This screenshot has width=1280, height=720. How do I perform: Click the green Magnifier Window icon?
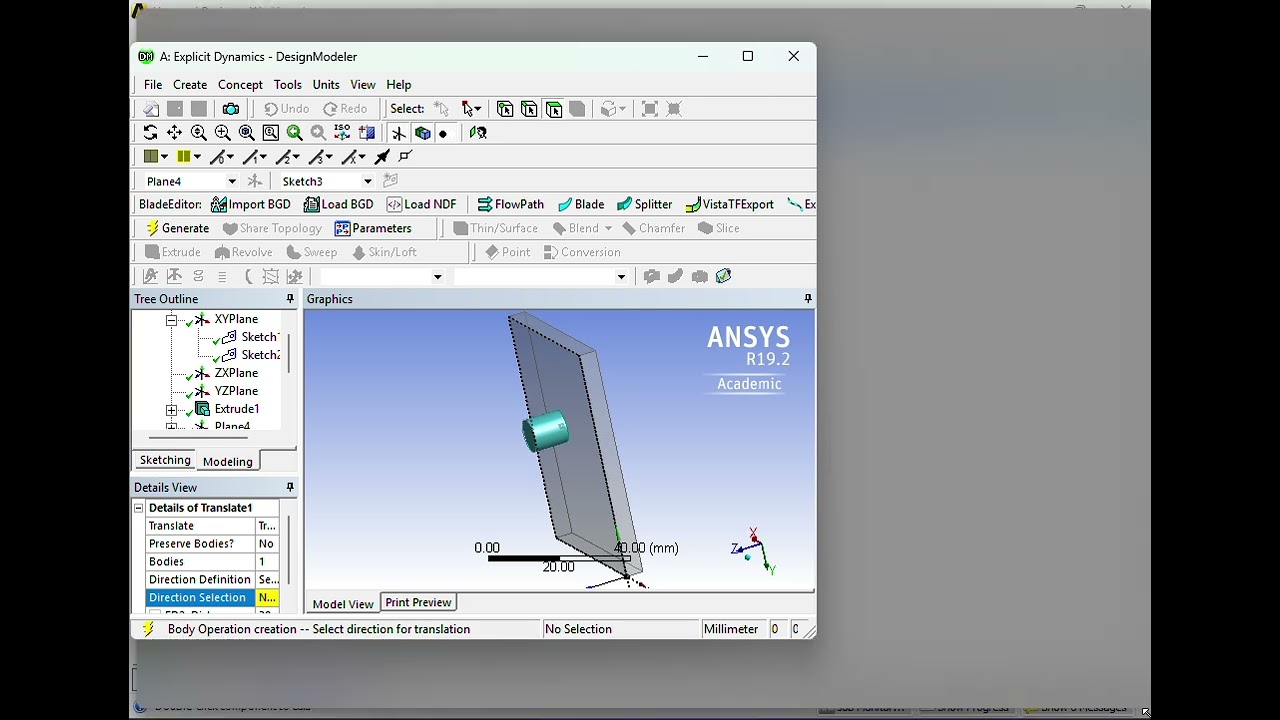coord(294,133)
